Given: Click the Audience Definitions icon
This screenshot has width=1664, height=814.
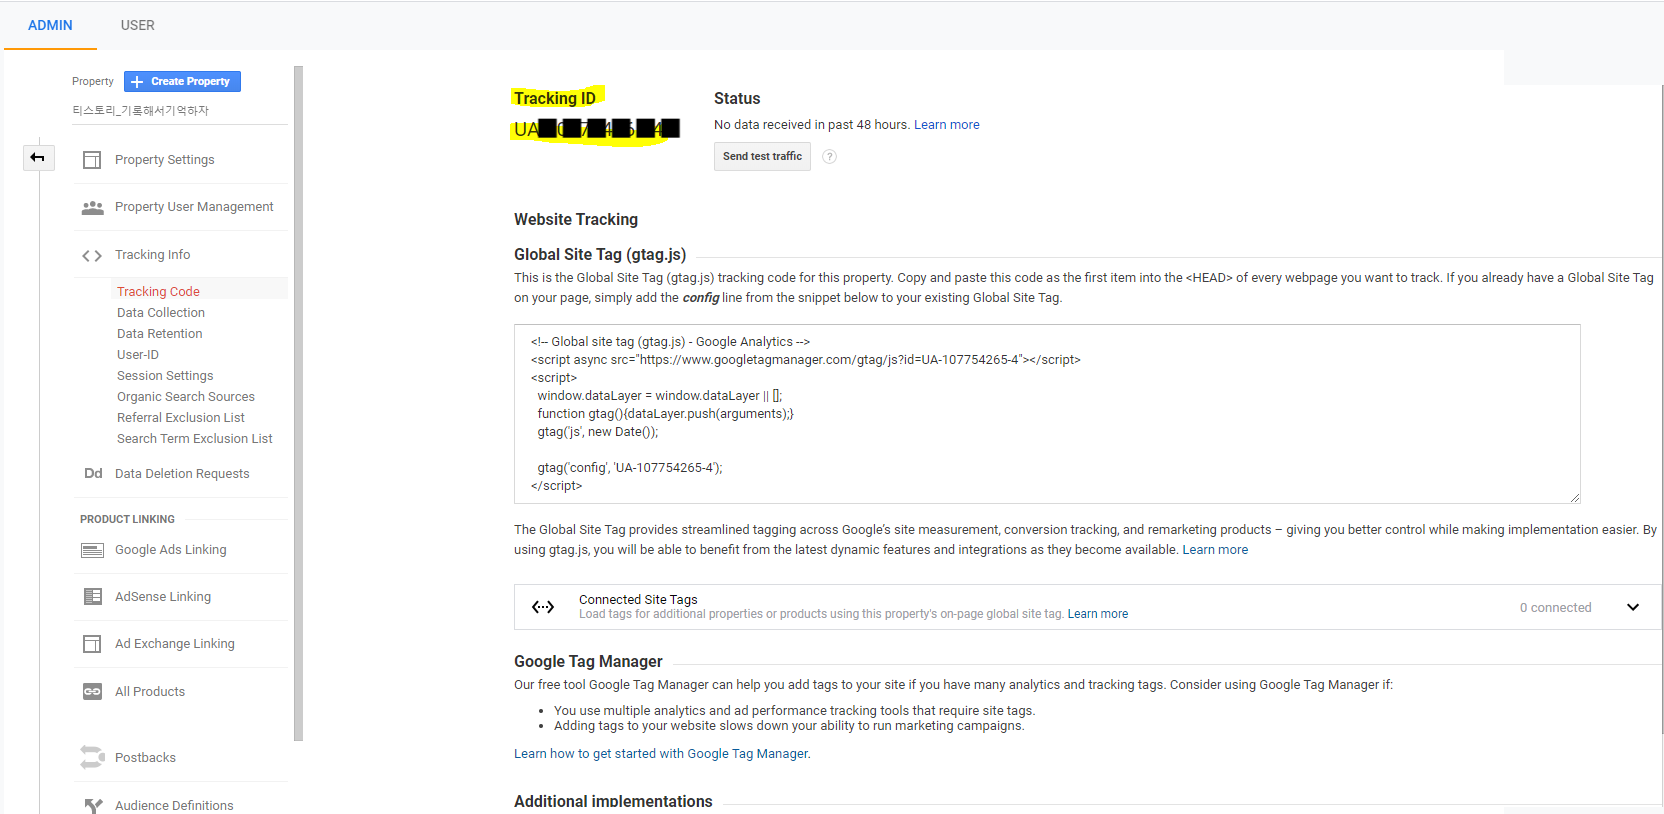Looking at the screenshot, I should [x=93, y=806].
